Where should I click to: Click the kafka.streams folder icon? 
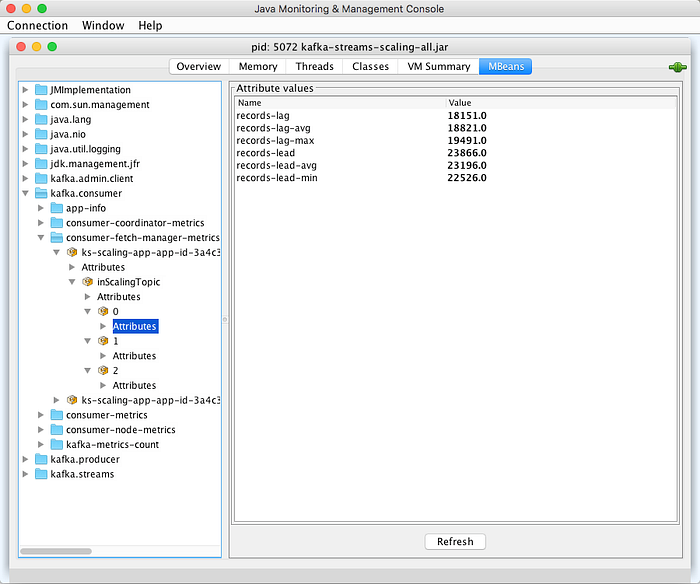pos(41,474)
